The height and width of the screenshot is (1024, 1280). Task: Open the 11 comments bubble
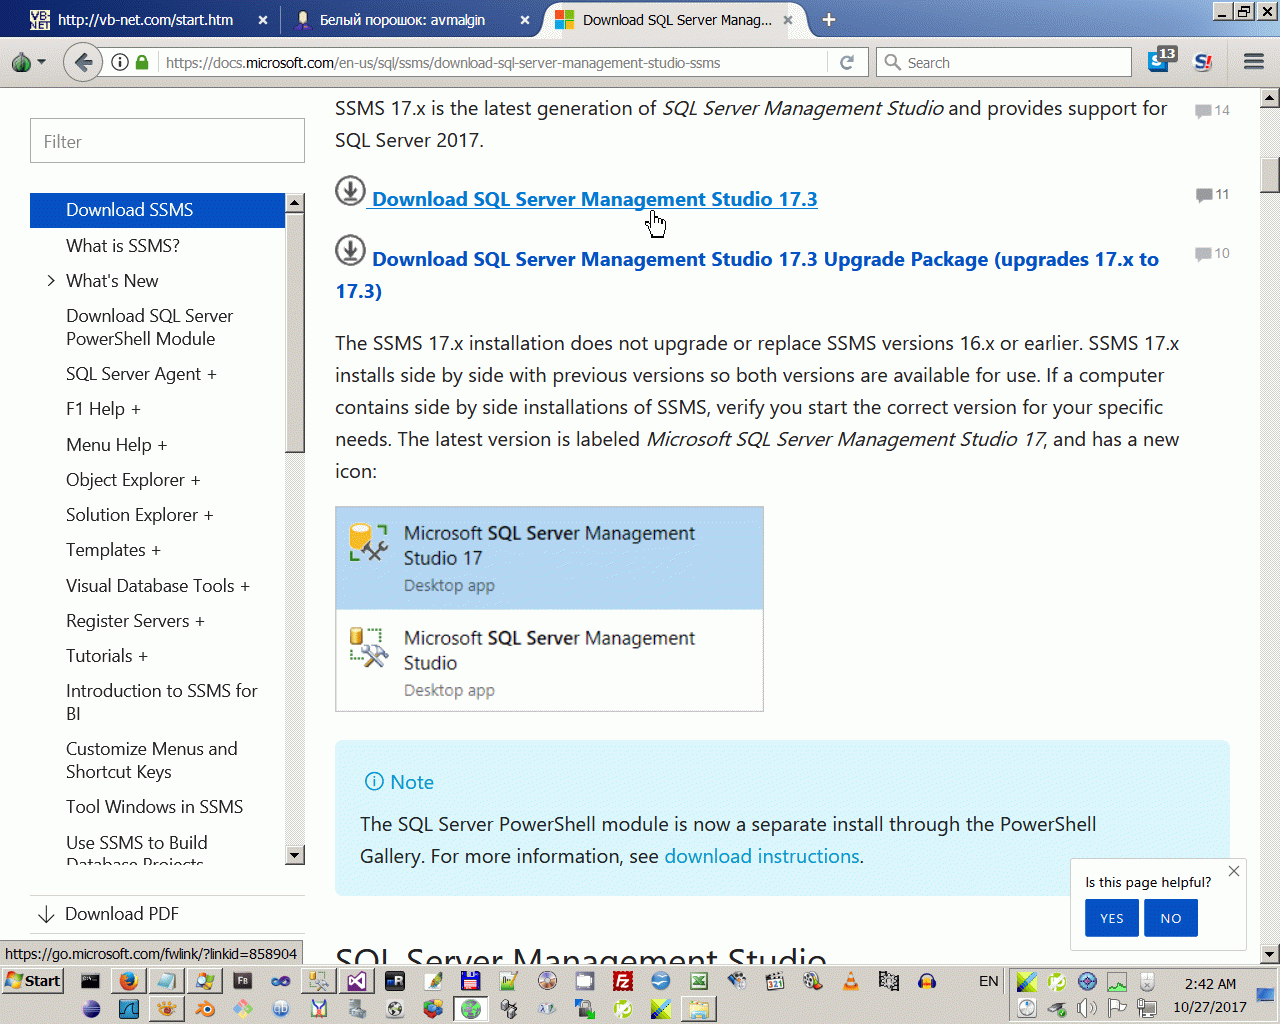(1212, 194)
